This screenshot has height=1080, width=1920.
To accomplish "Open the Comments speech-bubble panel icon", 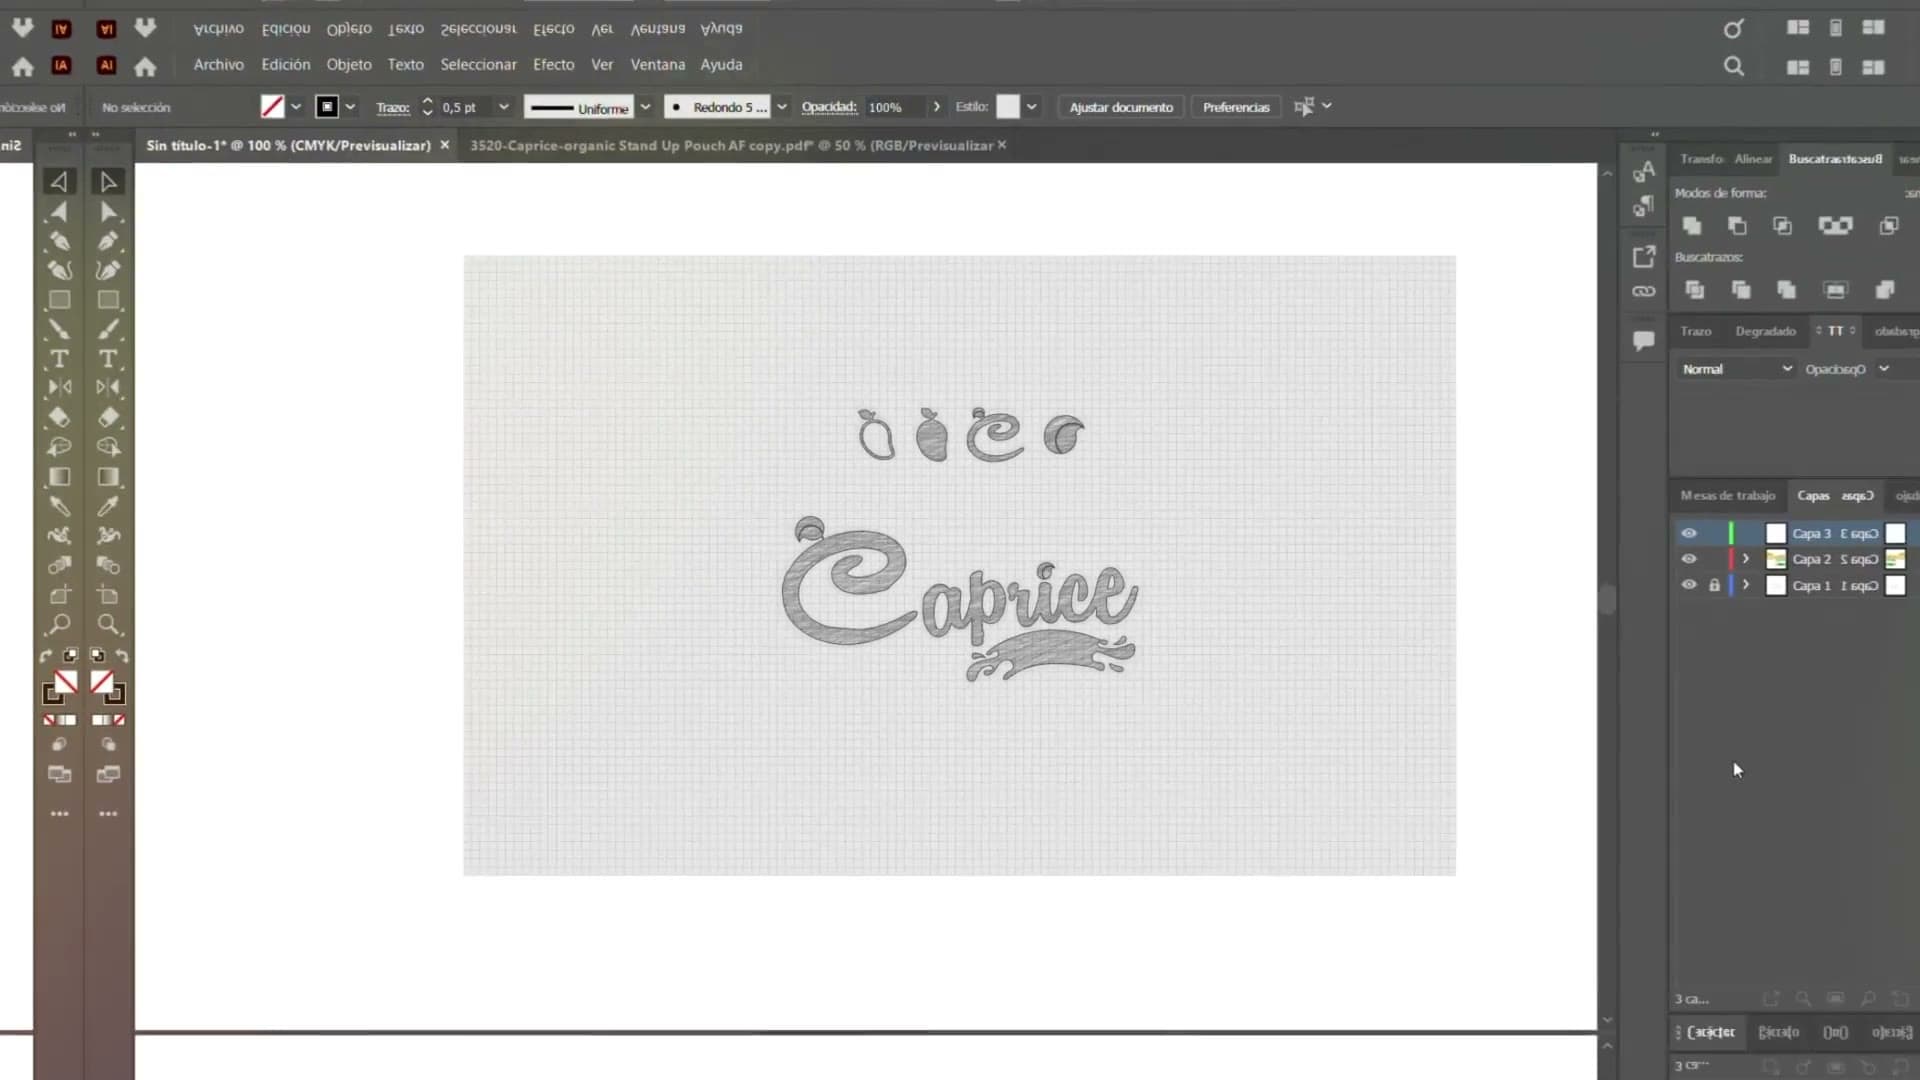I will [x=1643, y=341].
